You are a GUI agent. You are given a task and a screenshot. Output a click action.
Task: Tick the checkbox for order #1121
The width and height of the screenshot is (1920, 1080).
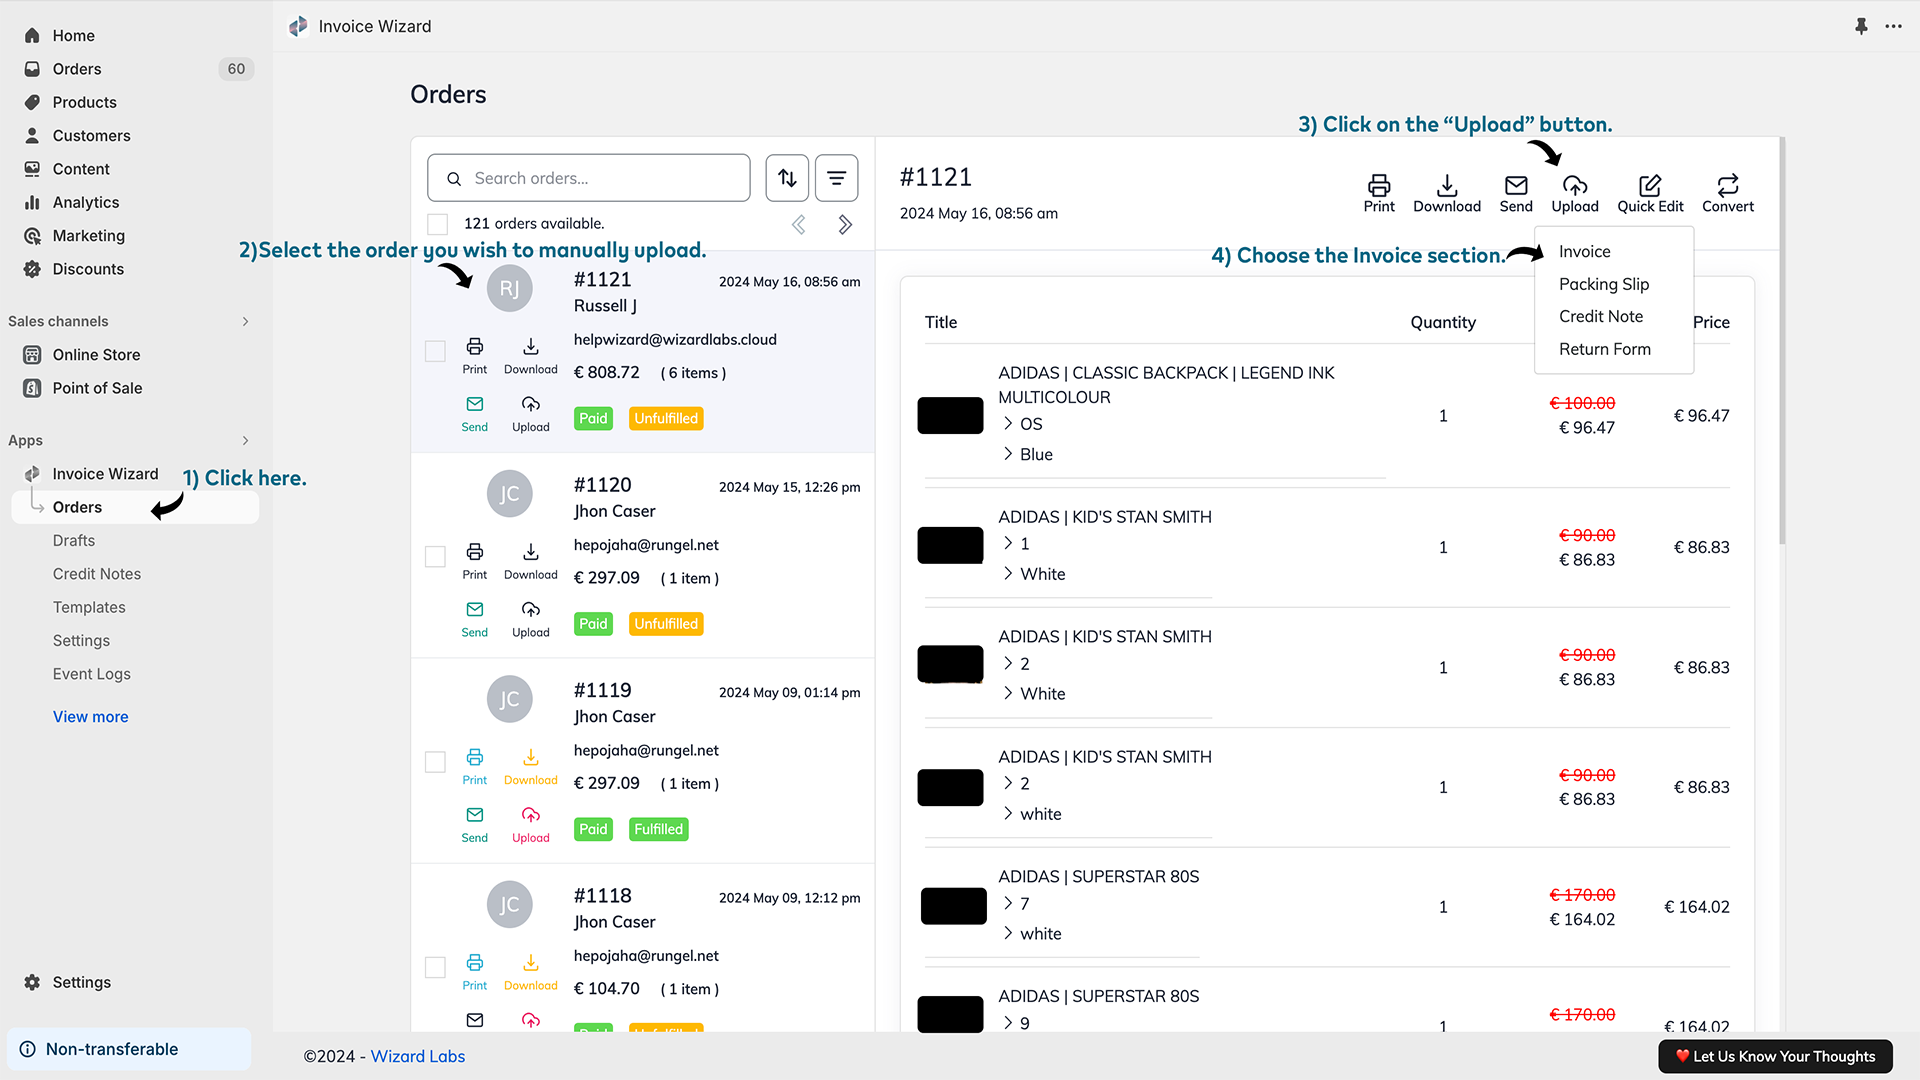(435, 351)
